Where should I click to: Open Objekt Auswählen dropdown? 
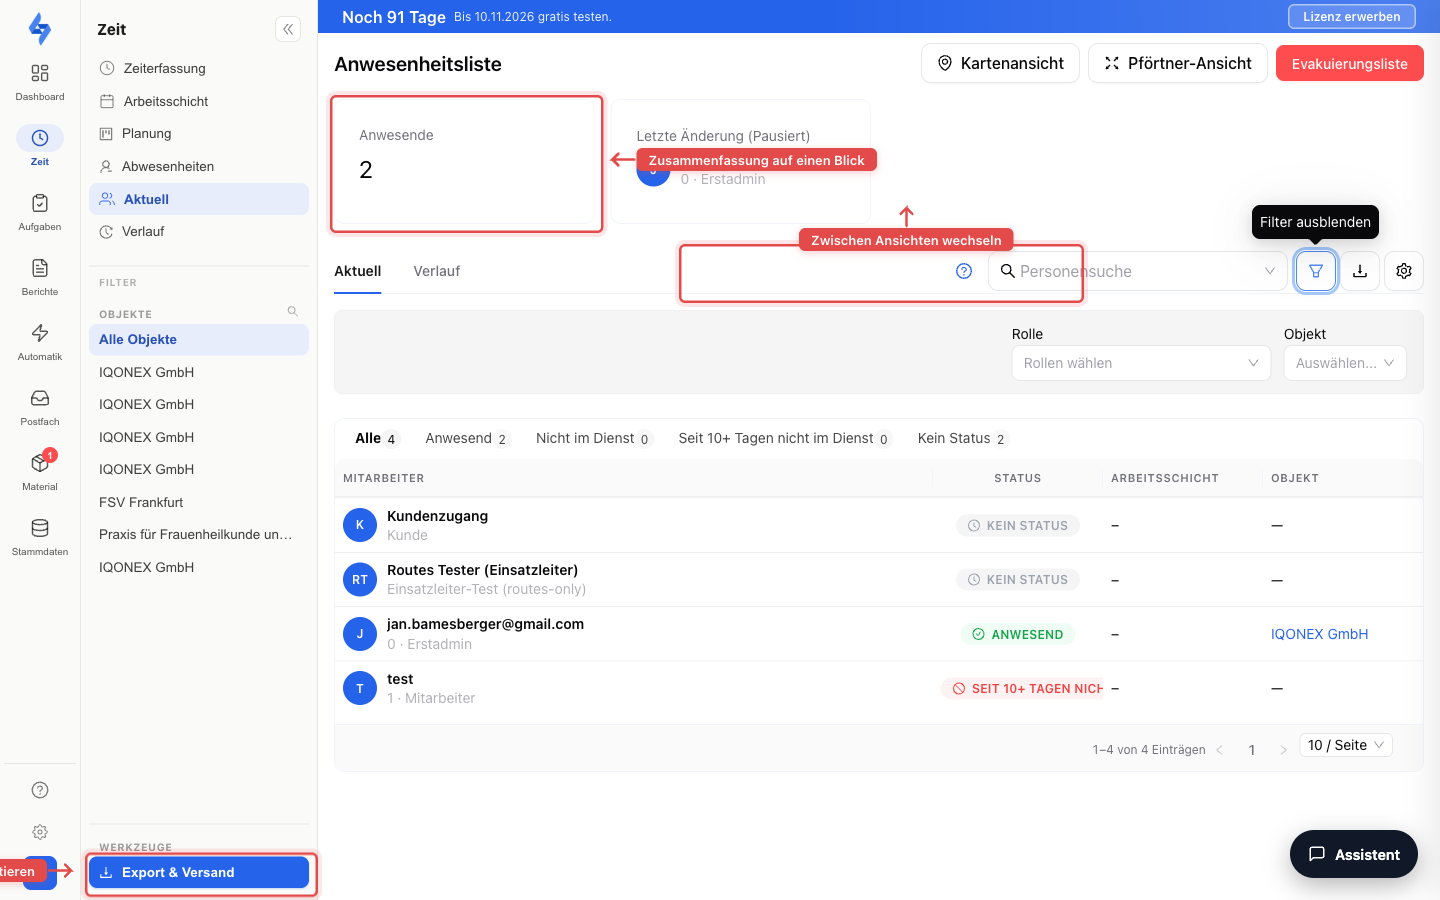pos(1345,363)
